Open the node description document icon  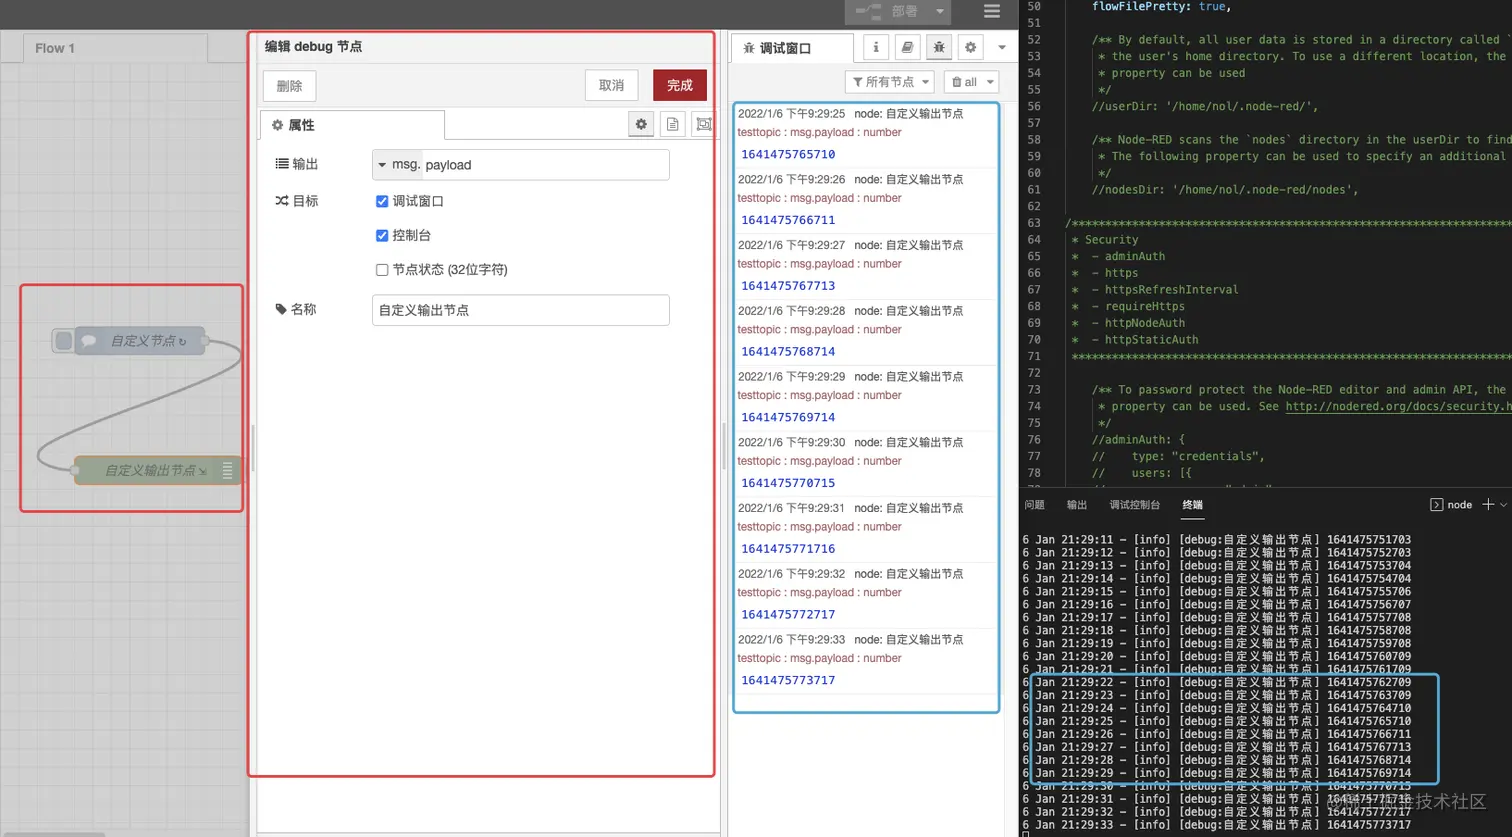pyautogui.click(x=672, y=124)
